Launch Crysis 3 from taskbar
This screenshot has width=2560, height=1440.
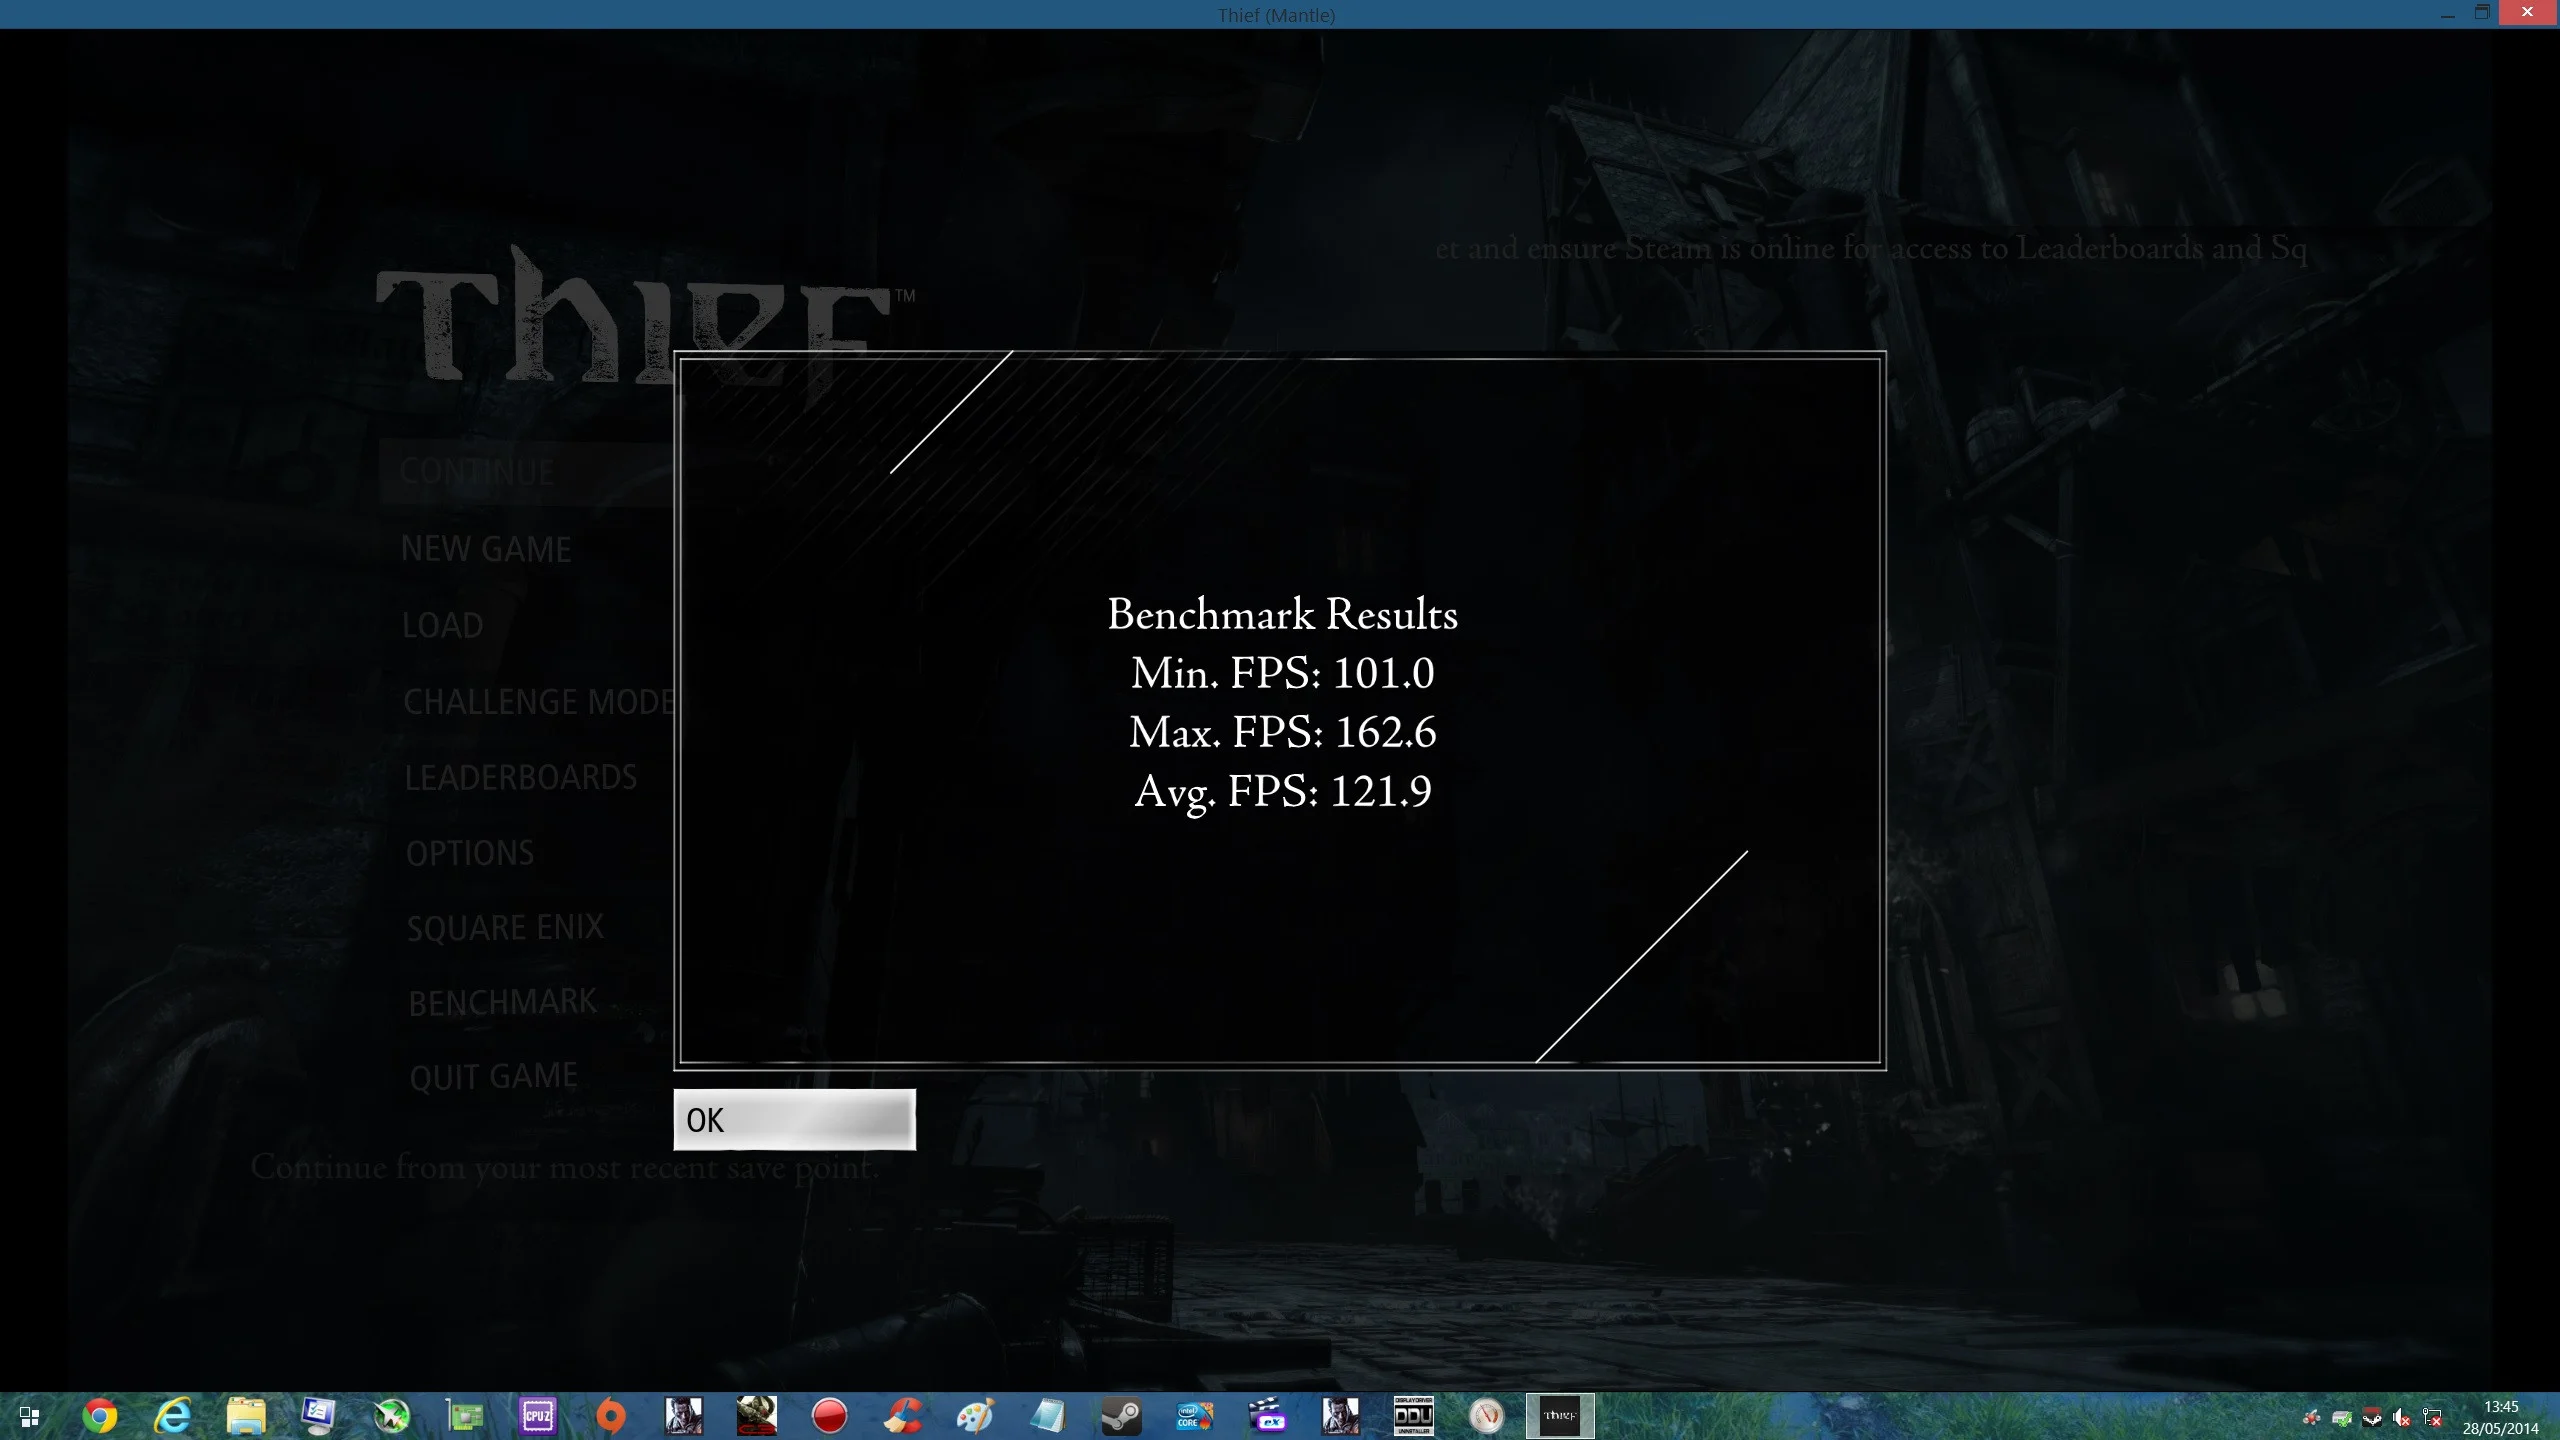pos(757,1416)
